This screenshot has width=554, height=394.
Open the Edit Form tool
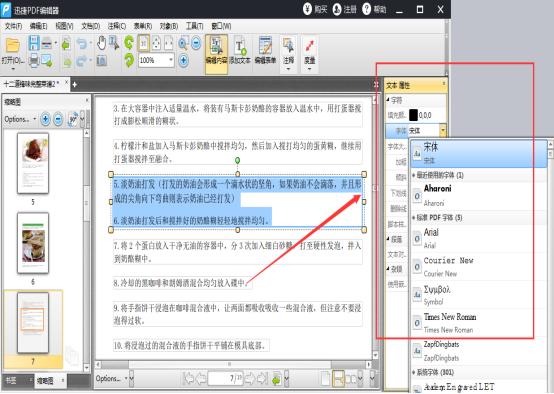[x=265, y=51]
